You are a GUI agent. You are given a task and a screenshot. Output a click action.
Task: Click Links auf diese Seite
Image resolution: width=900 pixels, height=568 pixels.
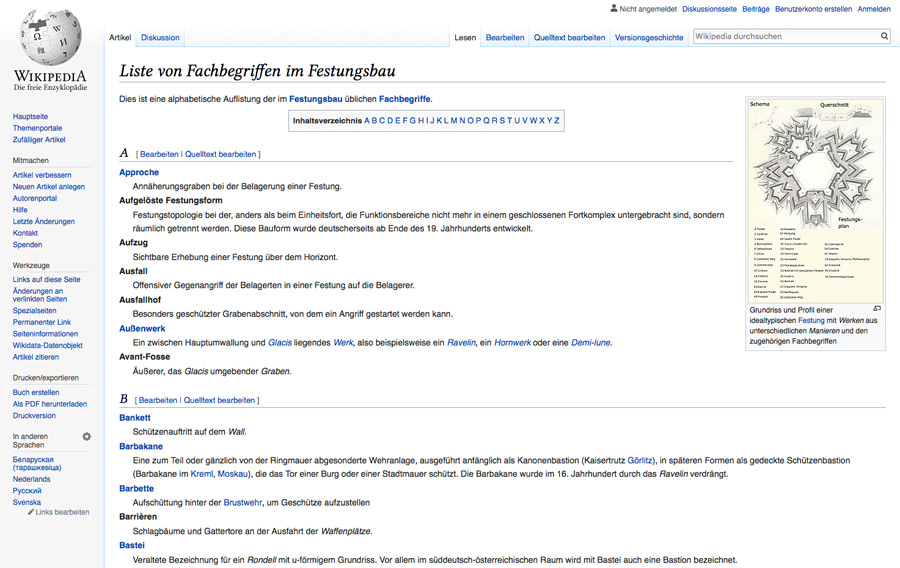[x=46, y=279]
